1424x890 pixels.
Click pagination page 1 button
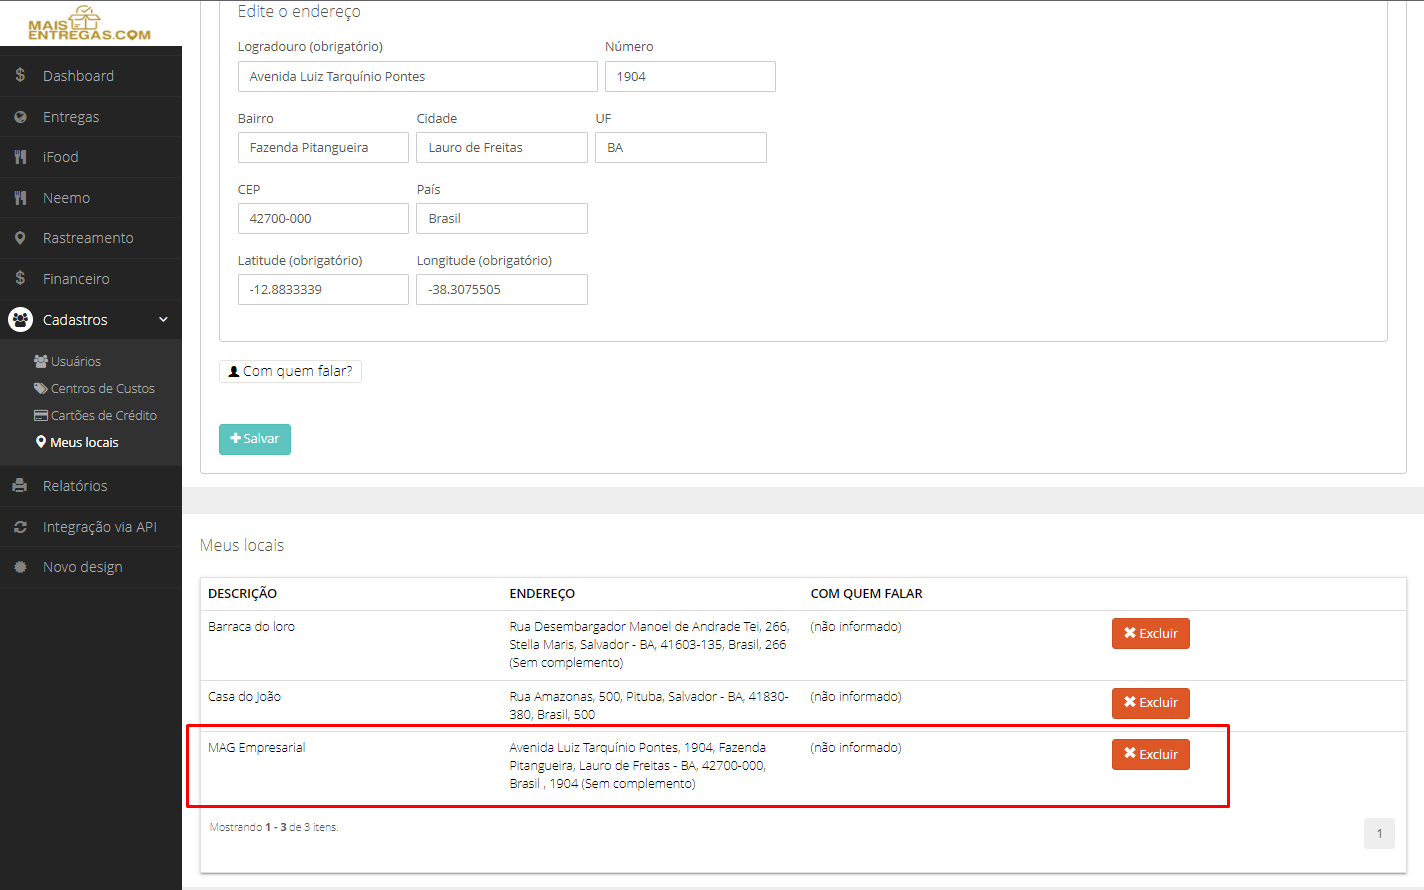click(1379, 834)
